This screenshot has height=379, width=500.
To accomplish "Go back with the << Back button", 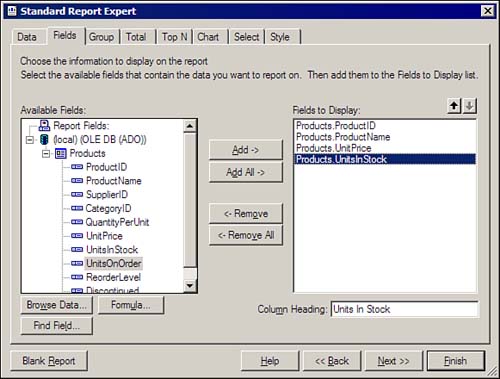I will (332, 361).
